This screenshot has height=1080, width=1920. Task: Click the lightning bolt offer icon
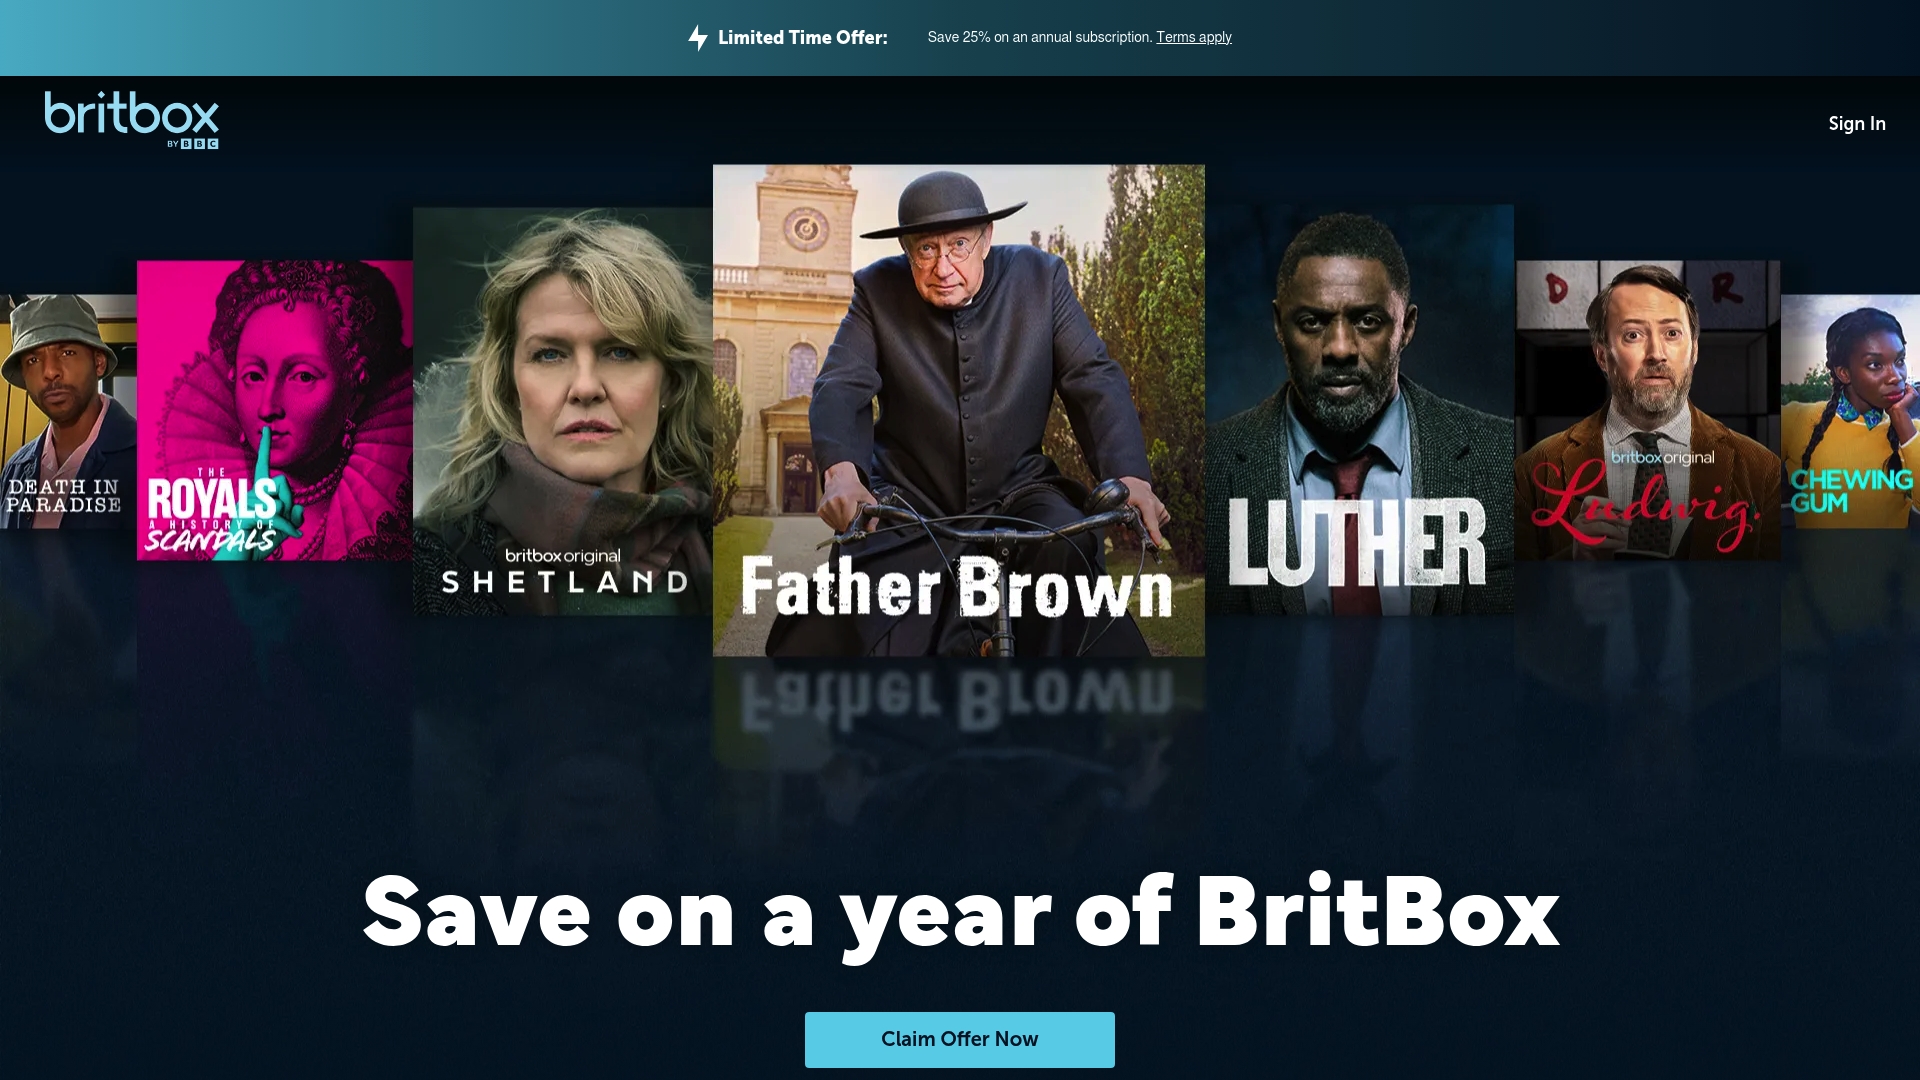(698, 38)
